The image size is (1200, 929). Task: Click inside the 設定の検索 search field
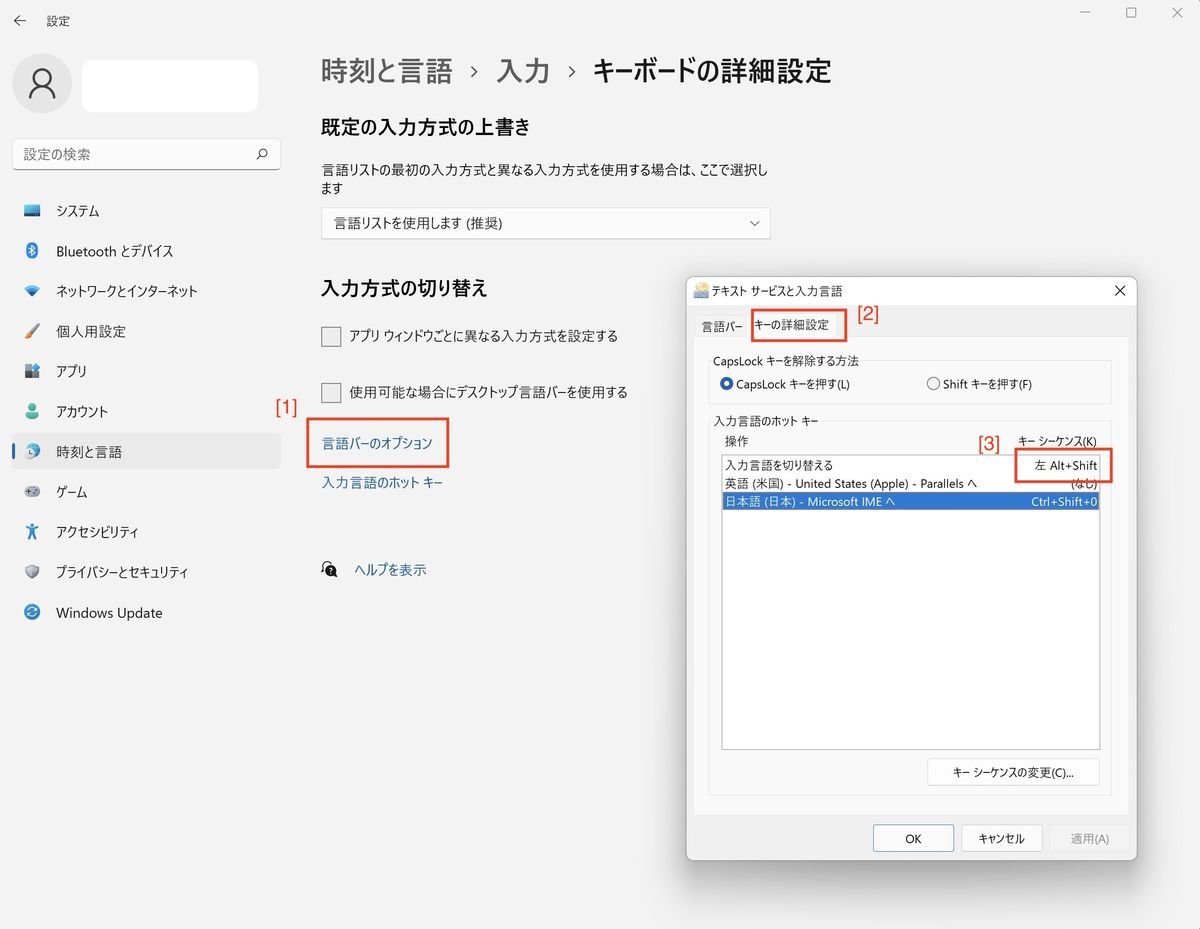pyautogui.click(x=146, y=154)
